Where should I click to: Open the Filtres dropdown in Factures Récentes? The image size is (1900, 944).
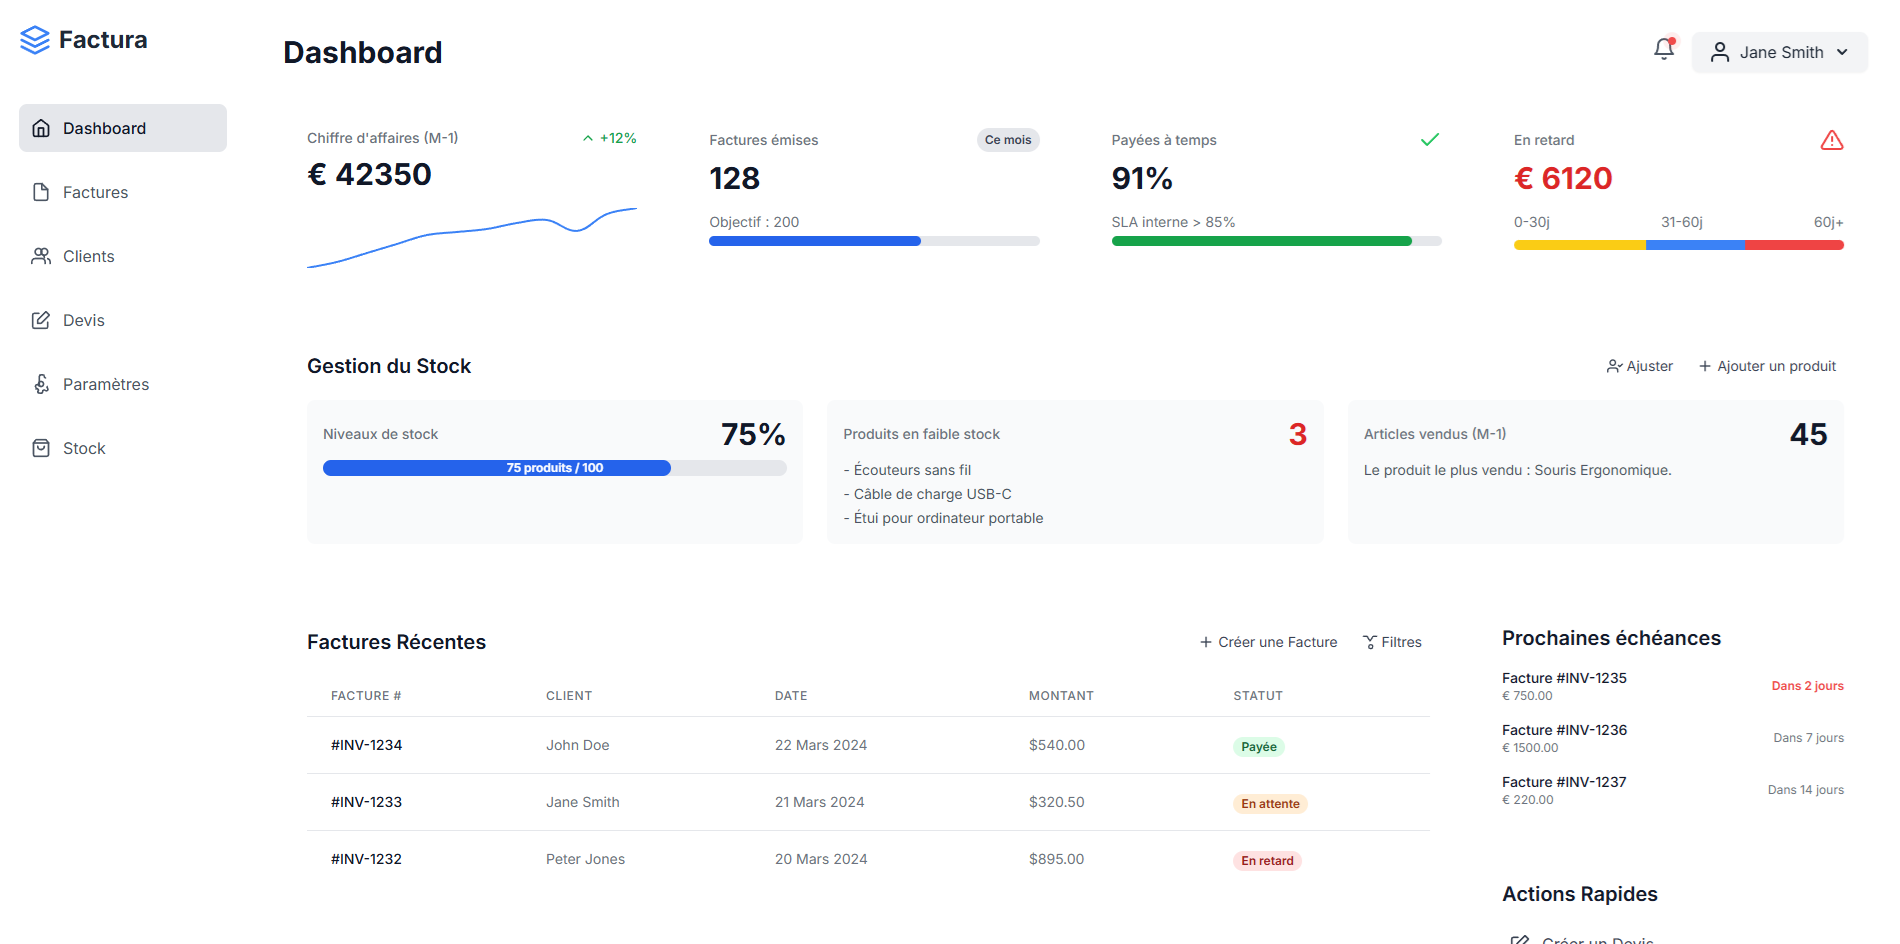point(1392,641)
